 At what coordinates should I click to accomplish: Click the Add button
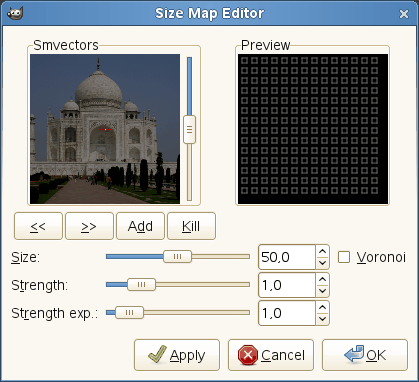140,226
